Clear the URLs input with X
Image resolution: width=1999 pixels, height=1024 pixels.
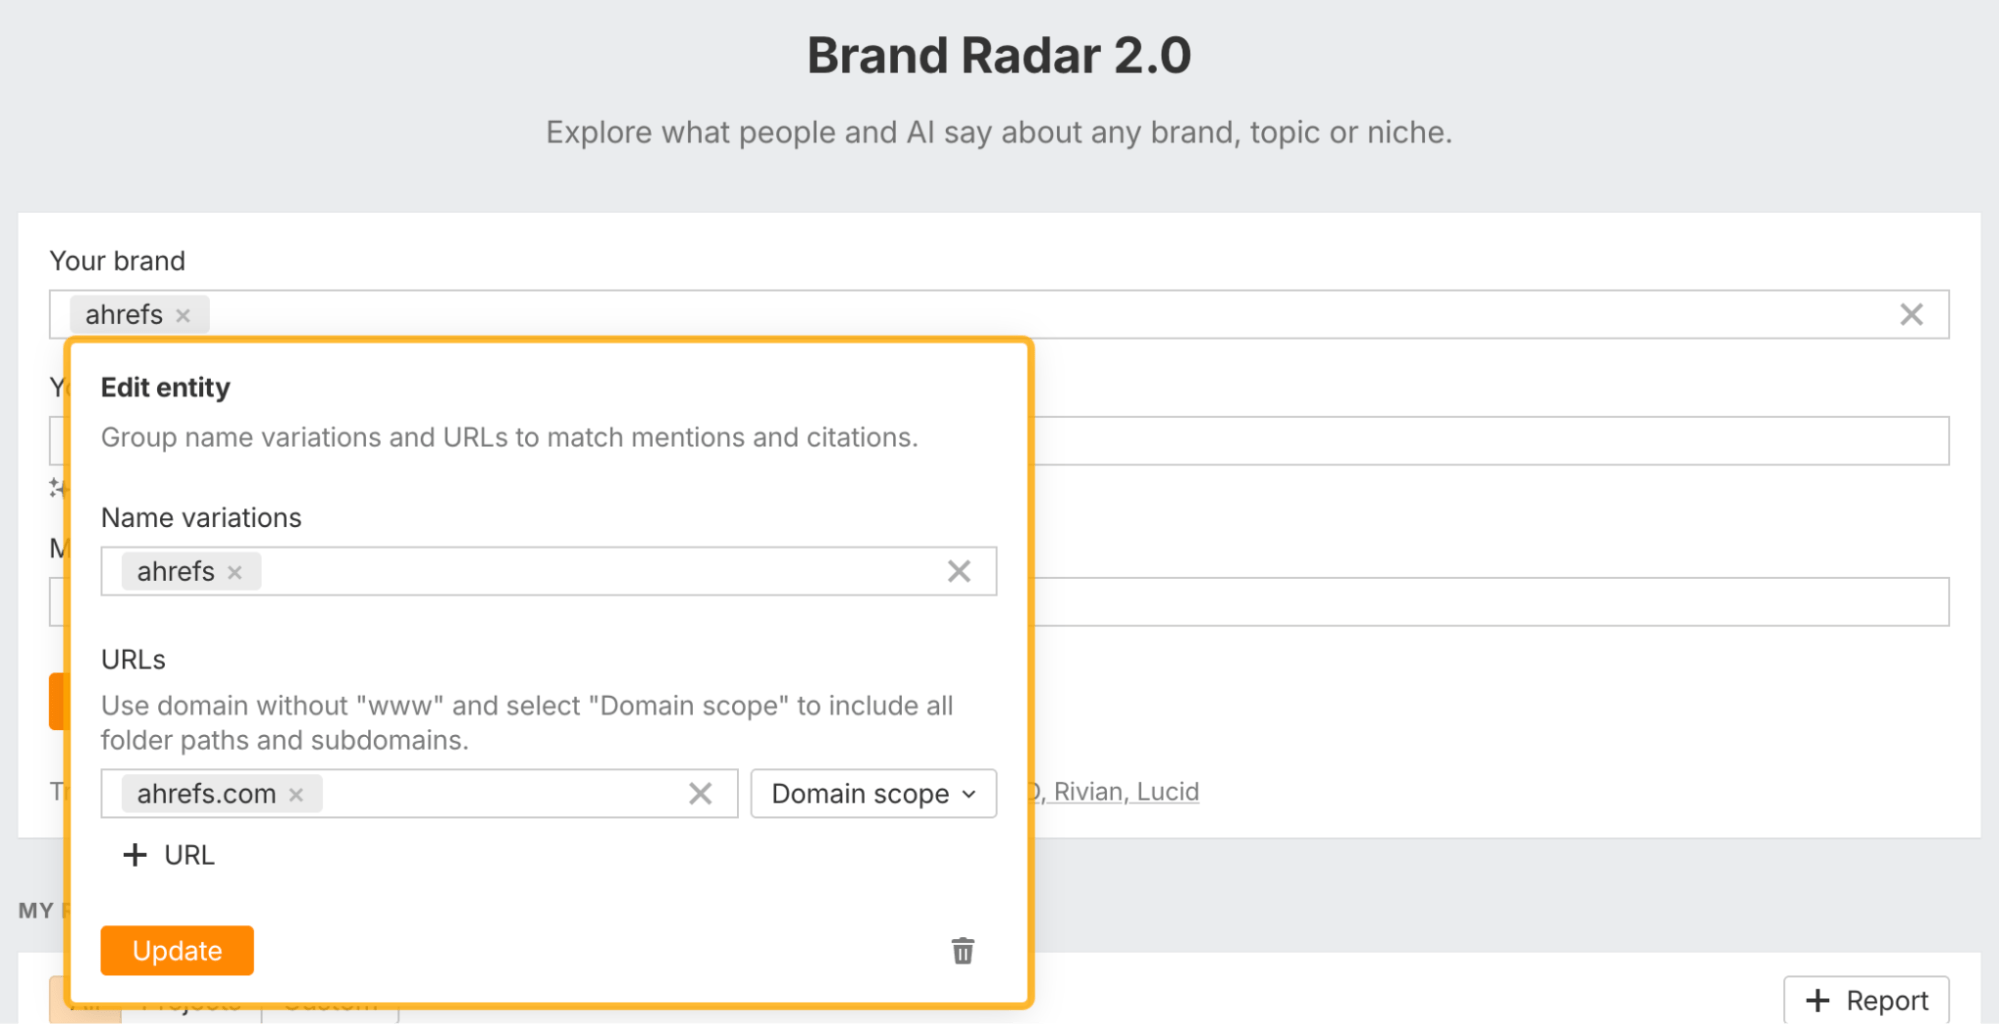(x=700, y=794)
